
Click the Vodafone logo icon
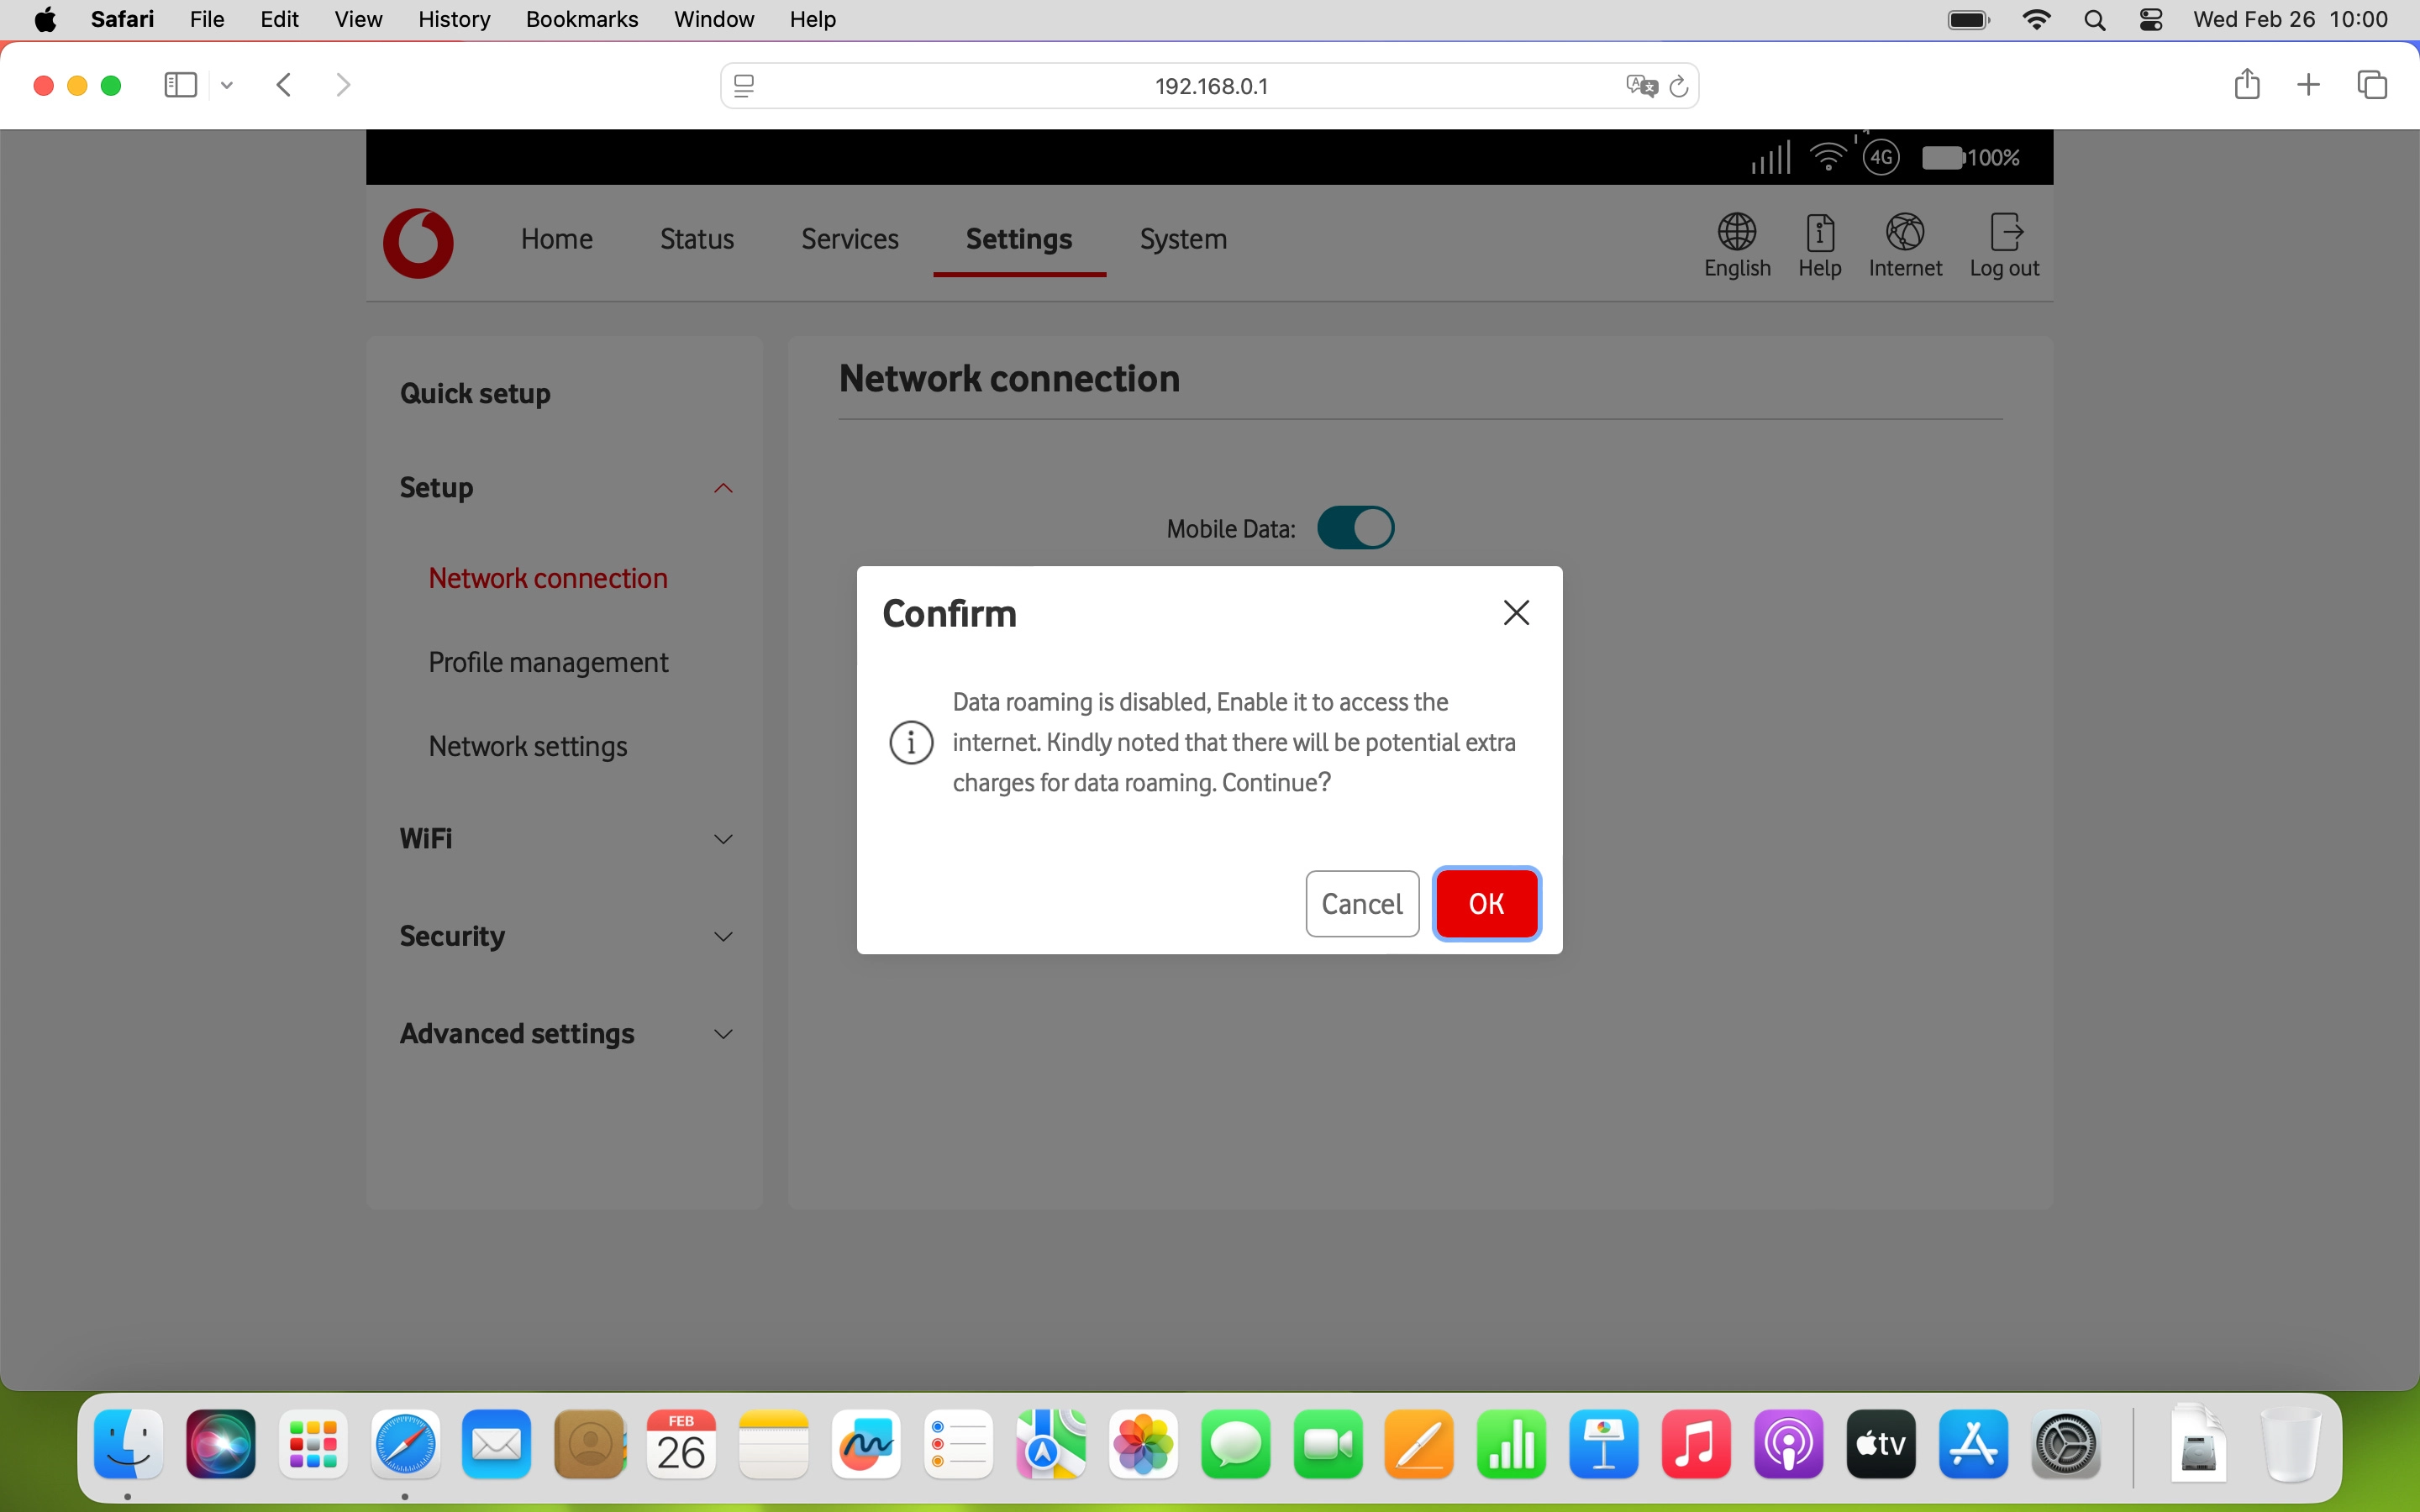[418, 242]
